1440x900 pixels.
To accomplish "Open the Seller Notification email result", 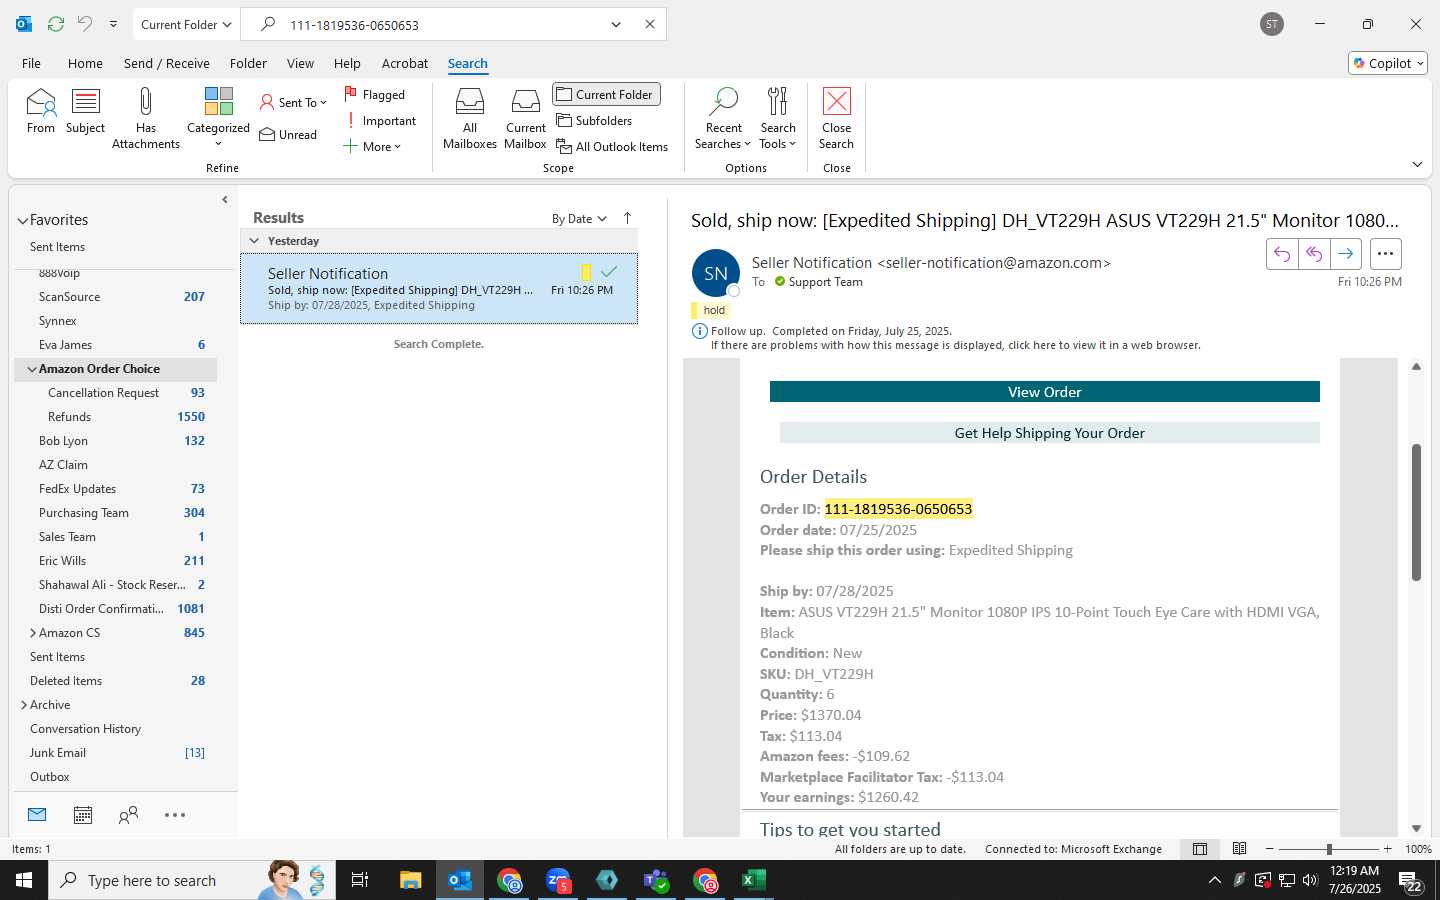I will click(439, 288).
